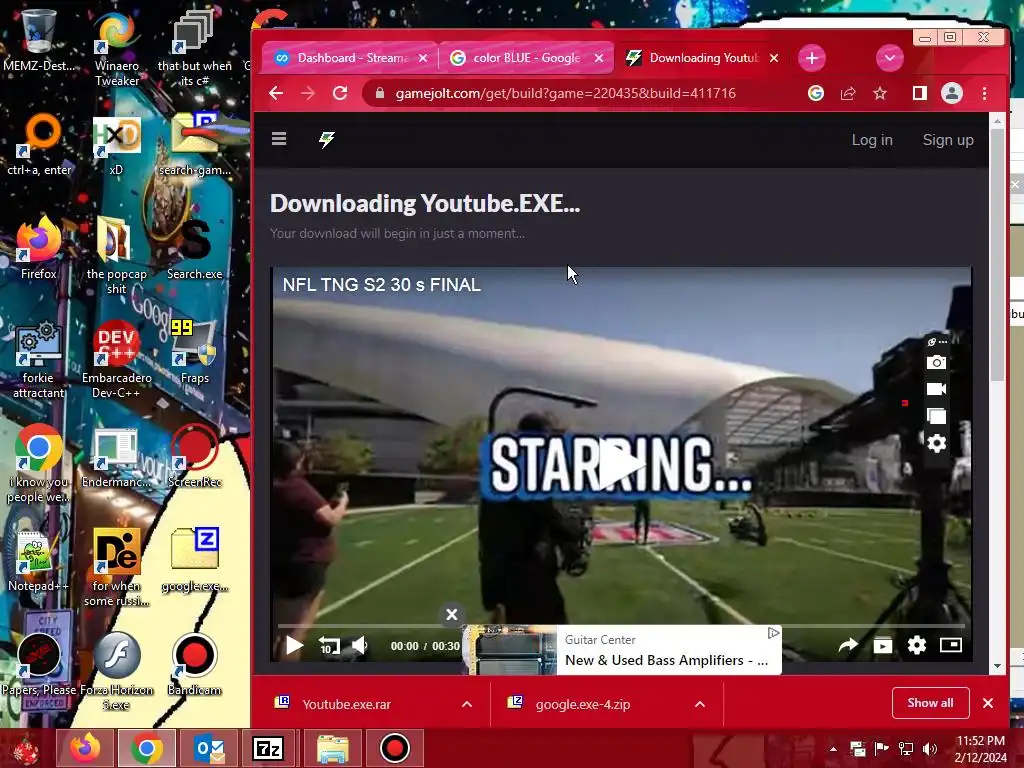Click the play button in video controls
Screen dimensions: 1024x768
(x=295, y=646)
